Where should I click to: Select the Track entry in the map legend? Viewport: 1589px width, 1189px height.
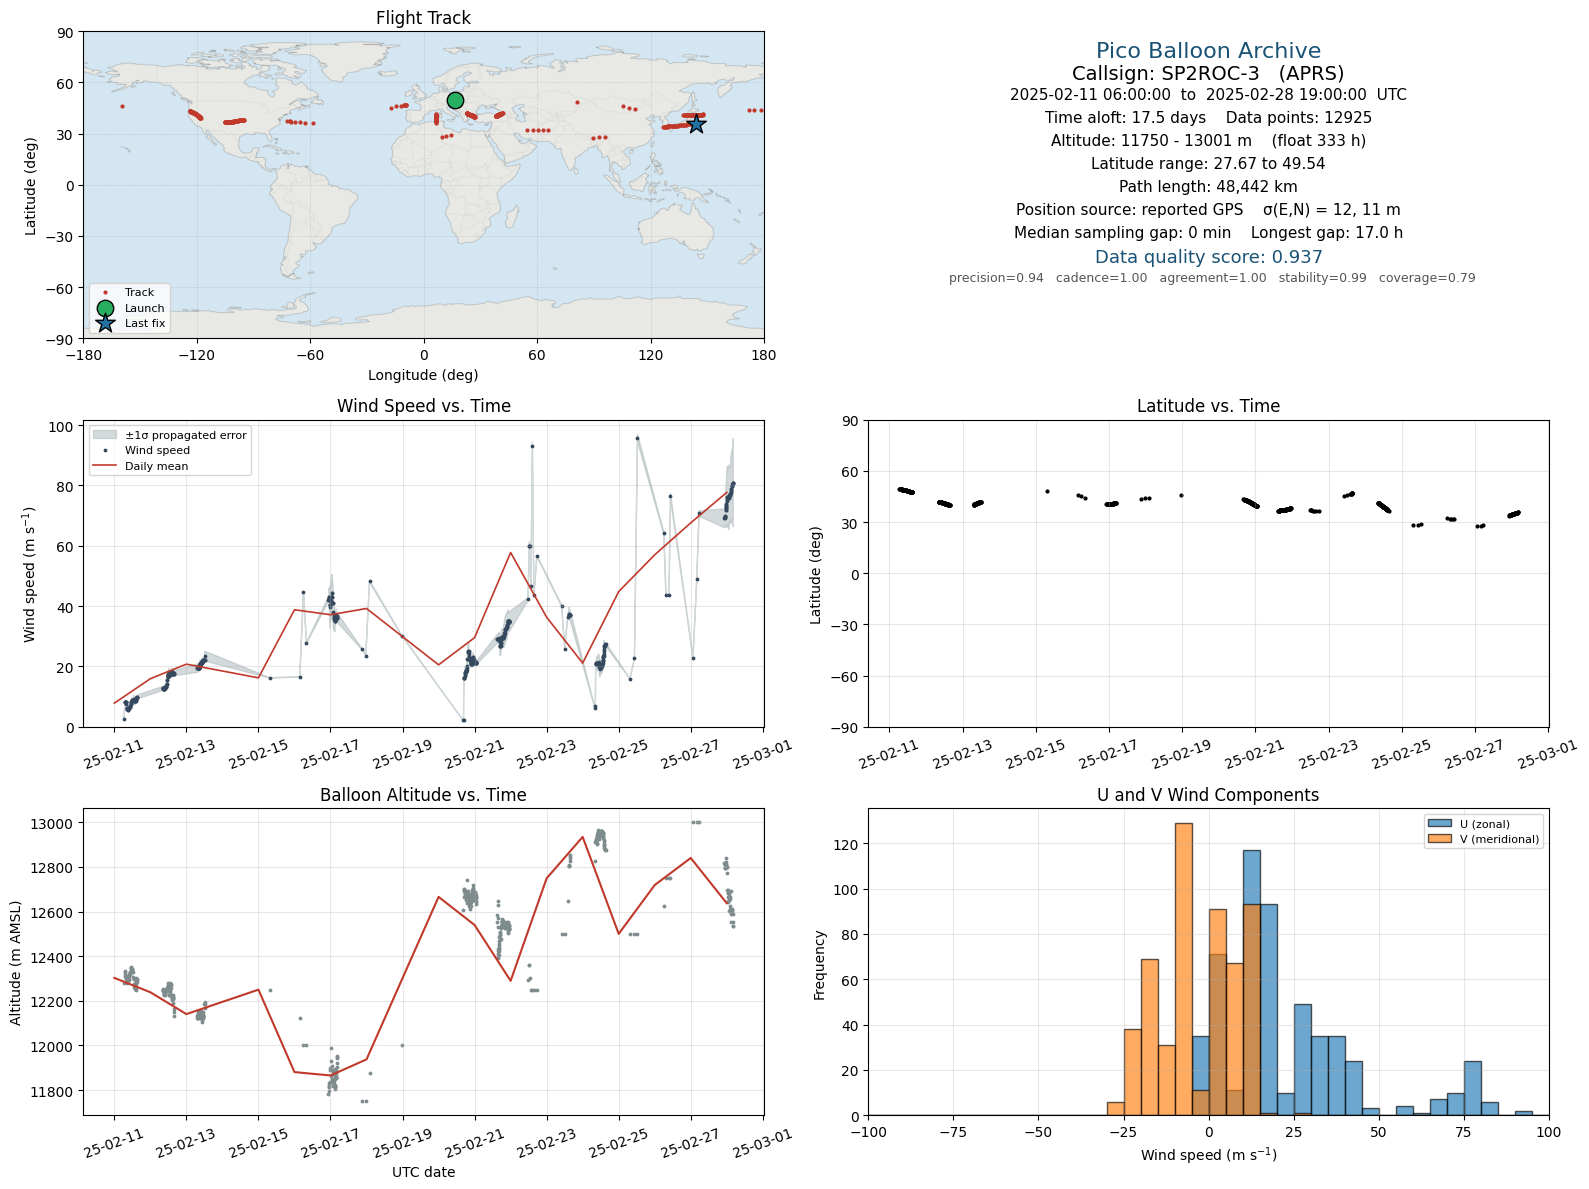tap(128, 293)
